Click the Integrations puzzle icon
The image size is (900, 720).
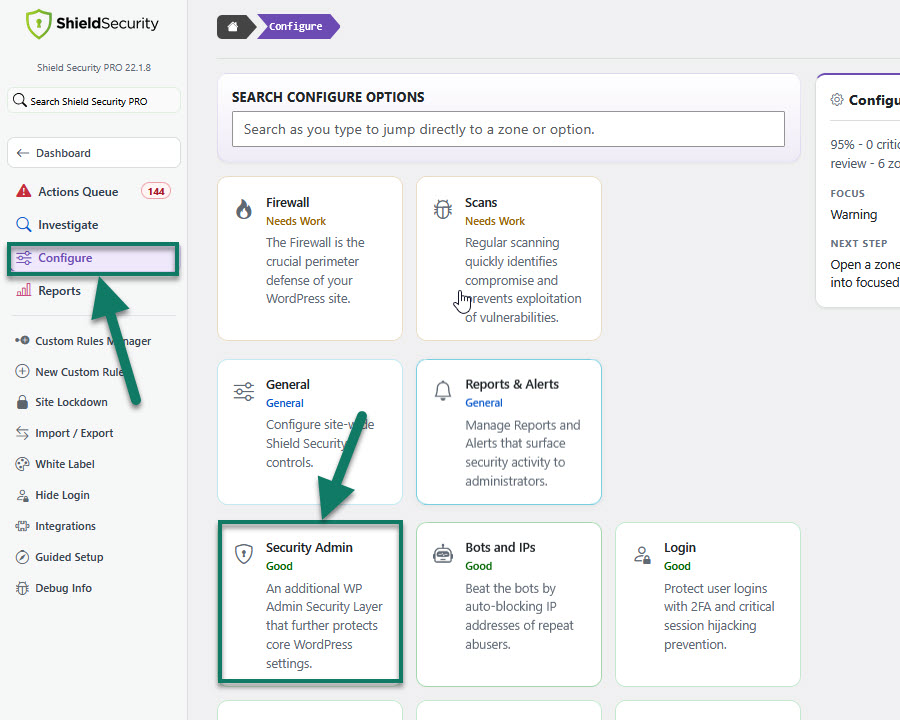point(22,526)
